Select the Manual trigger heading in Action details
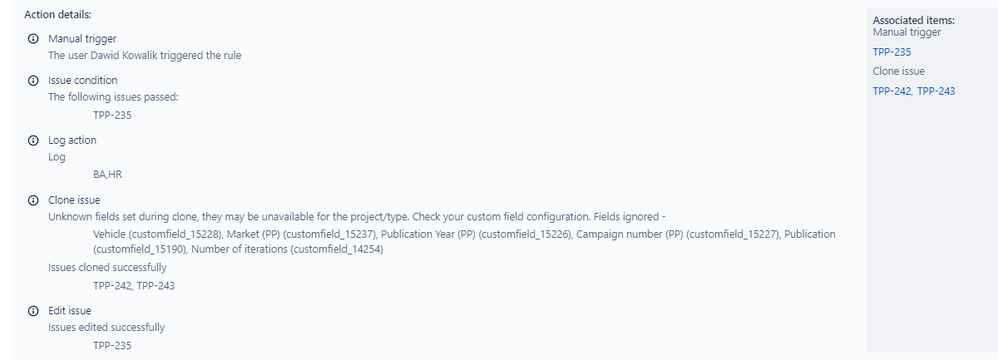The image size is (998, 360). tap(82, 39)
